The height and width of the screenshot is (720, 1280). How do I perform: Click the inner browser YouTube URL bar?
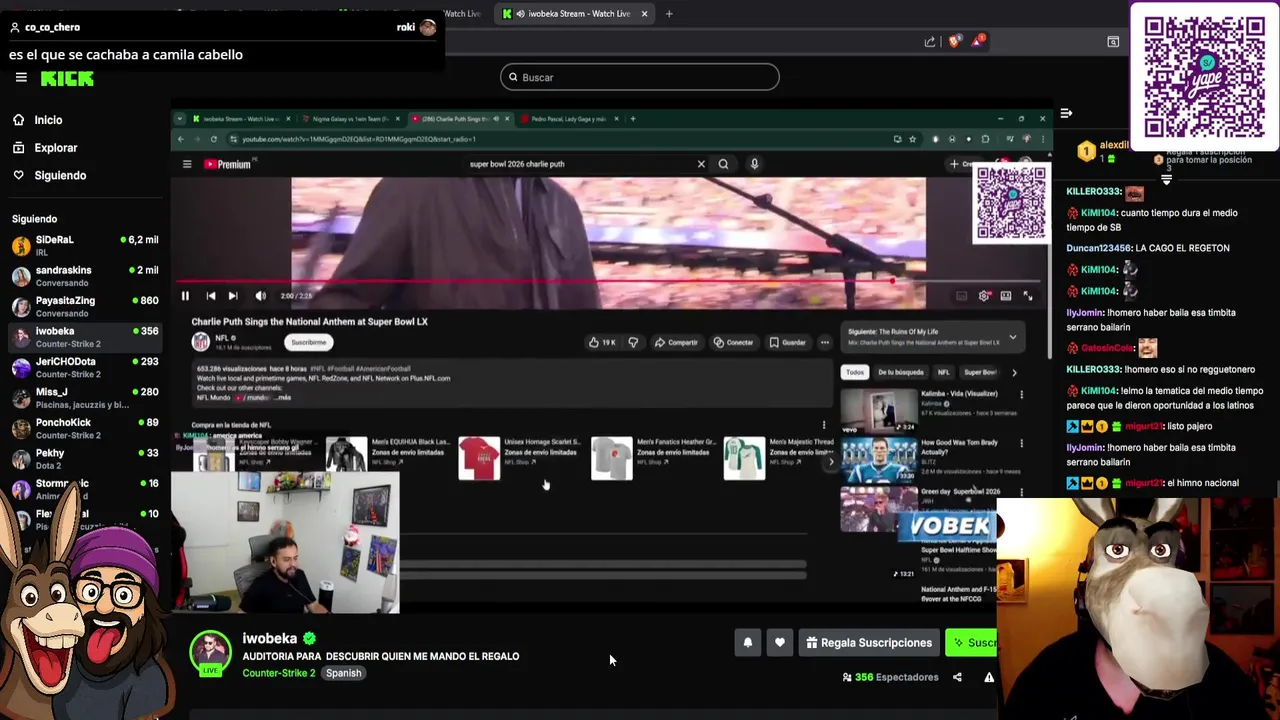560,139
